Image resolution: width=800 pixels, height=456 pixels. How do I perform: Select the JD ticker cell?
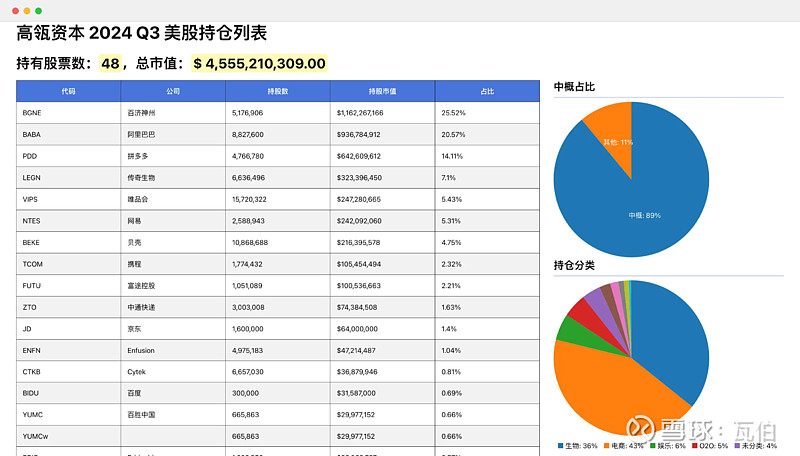(68, 329)
